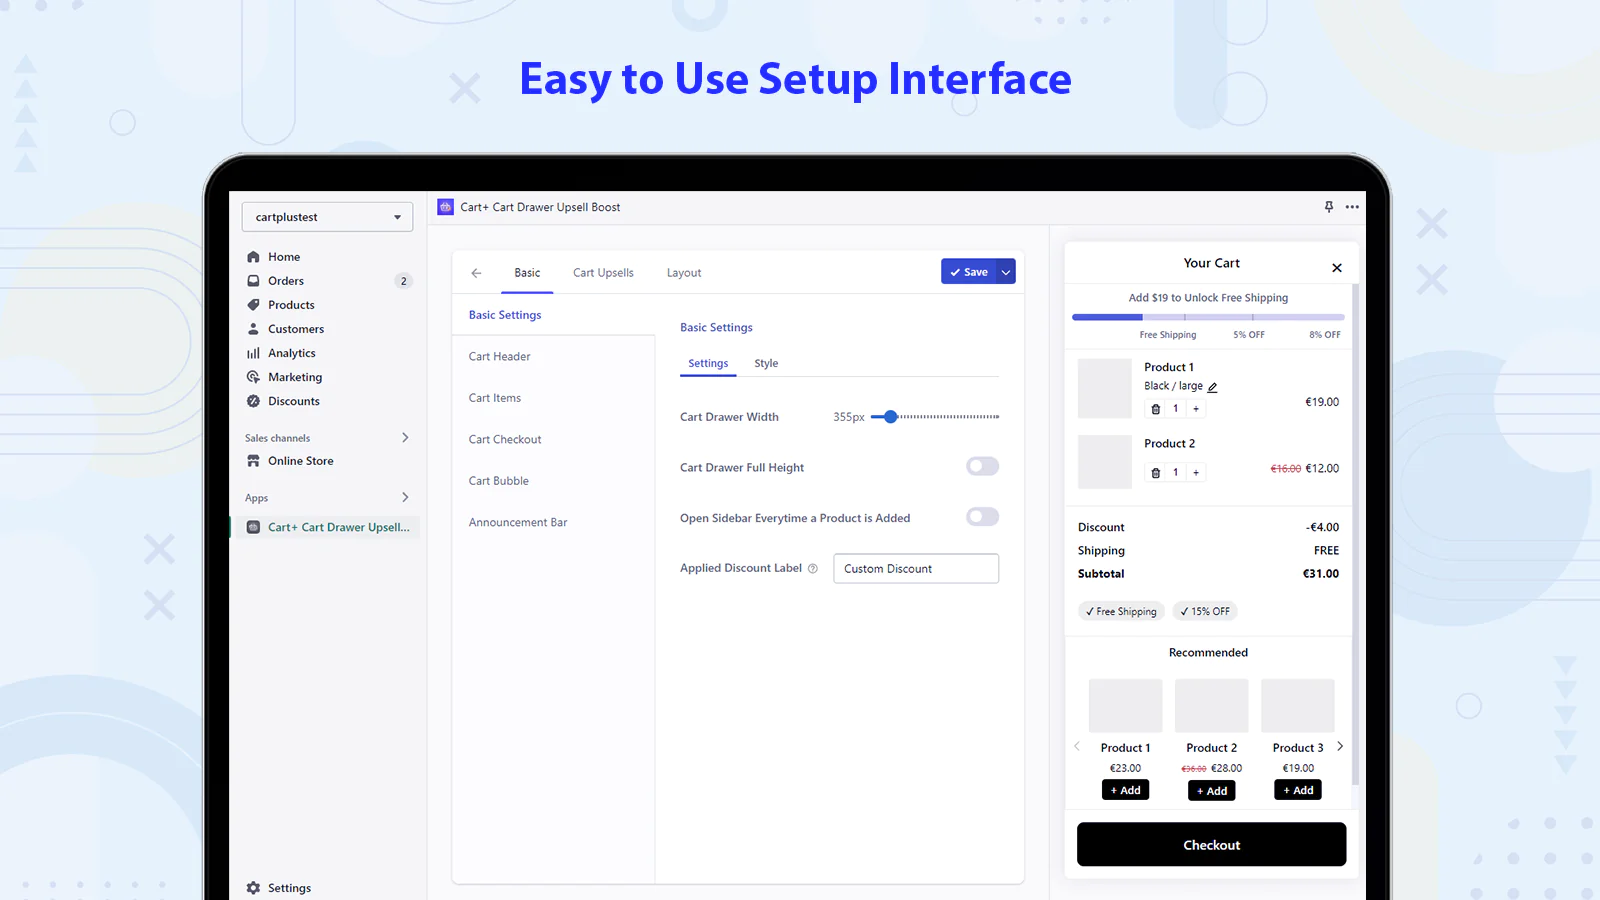Enable the Cart Drawer Full Height toggle
This screenshot has height=900, width=1600.
pos(982,467)
